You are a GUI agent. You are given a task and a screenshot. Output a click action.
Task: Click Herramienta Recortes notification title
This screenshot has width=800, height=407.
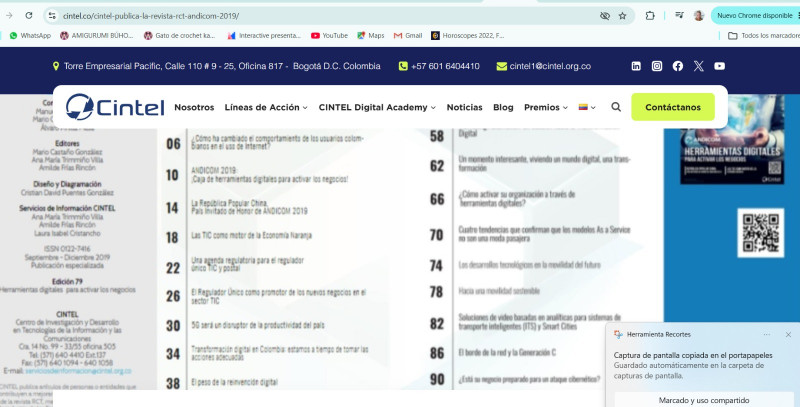tap(658, 335)
